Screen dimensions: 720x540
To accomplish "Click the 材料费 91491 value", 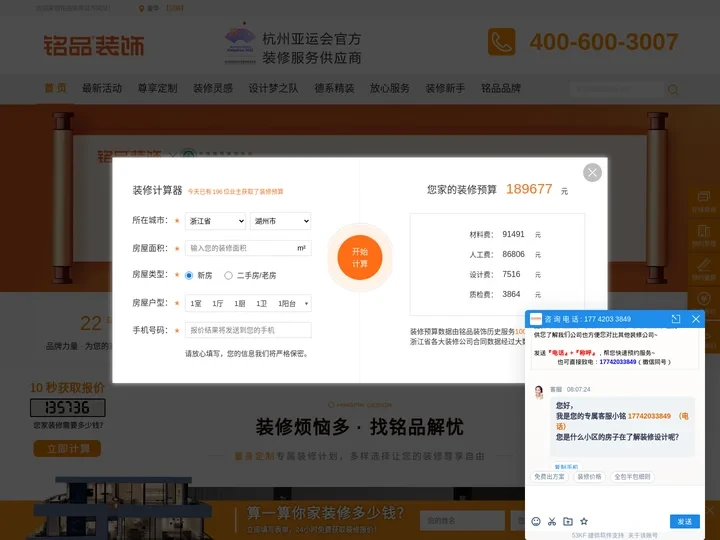I will (513, 234).
